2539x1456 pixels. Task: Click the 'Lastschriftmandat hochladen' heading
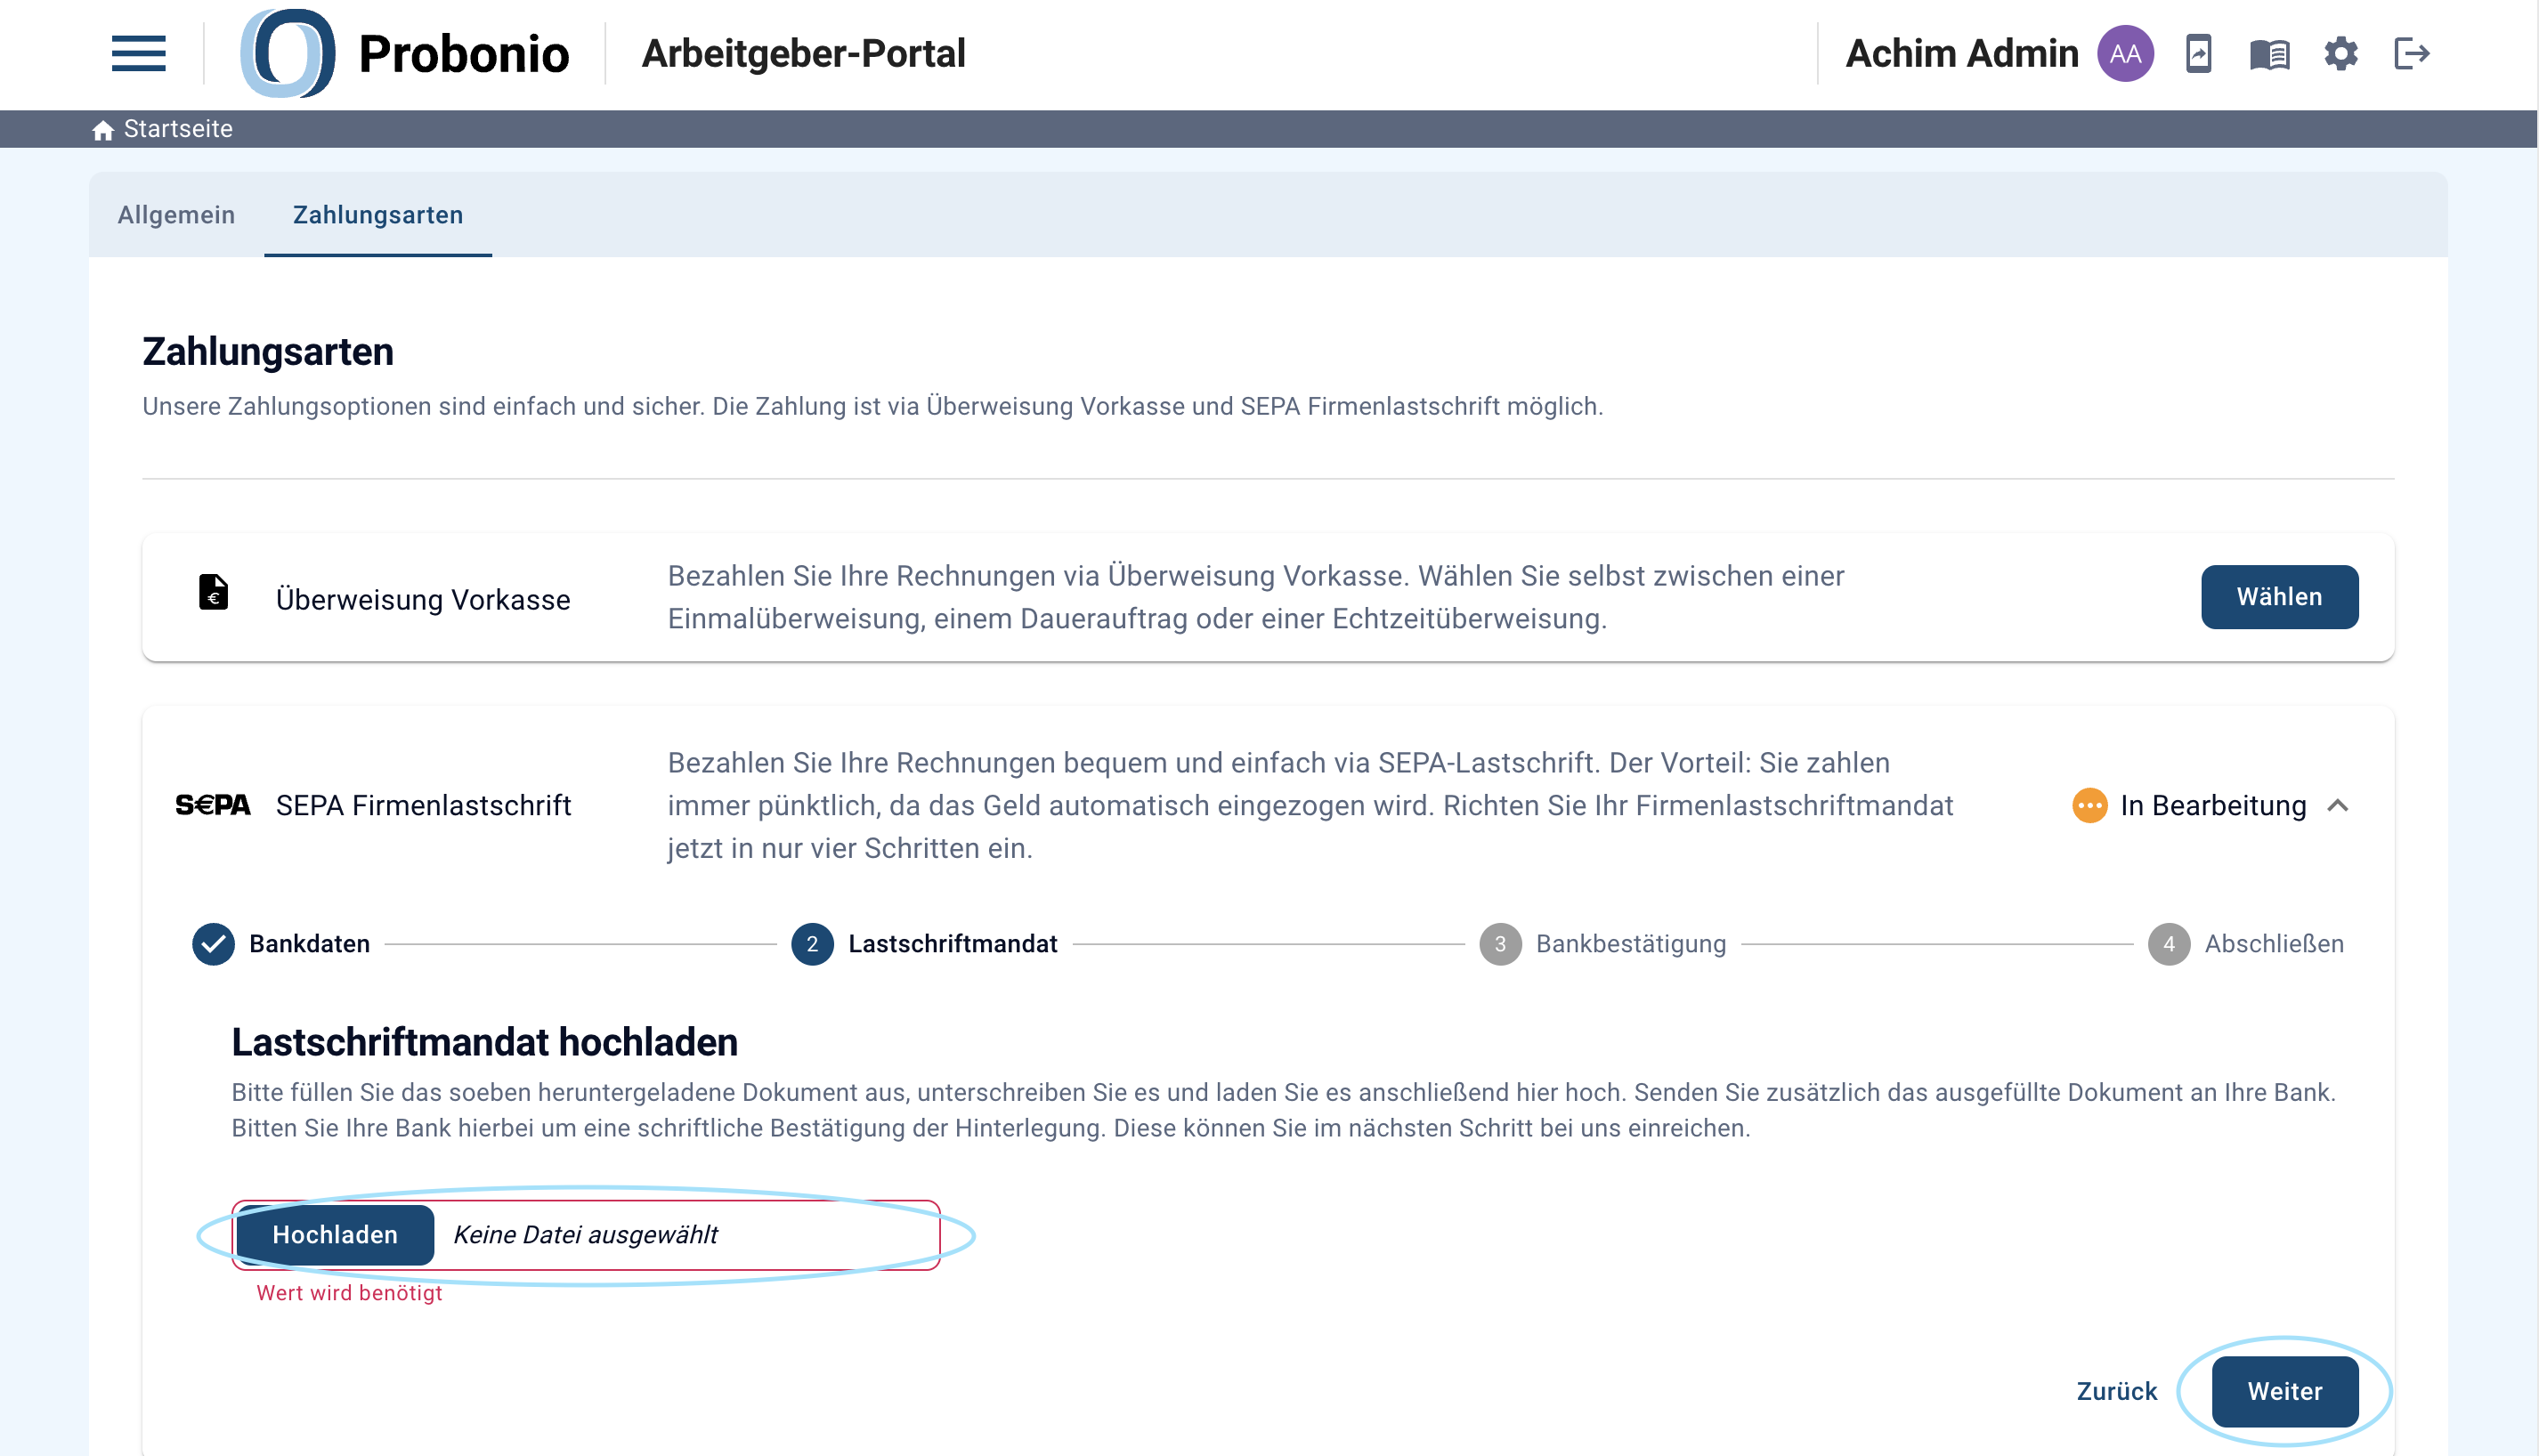485,1042
